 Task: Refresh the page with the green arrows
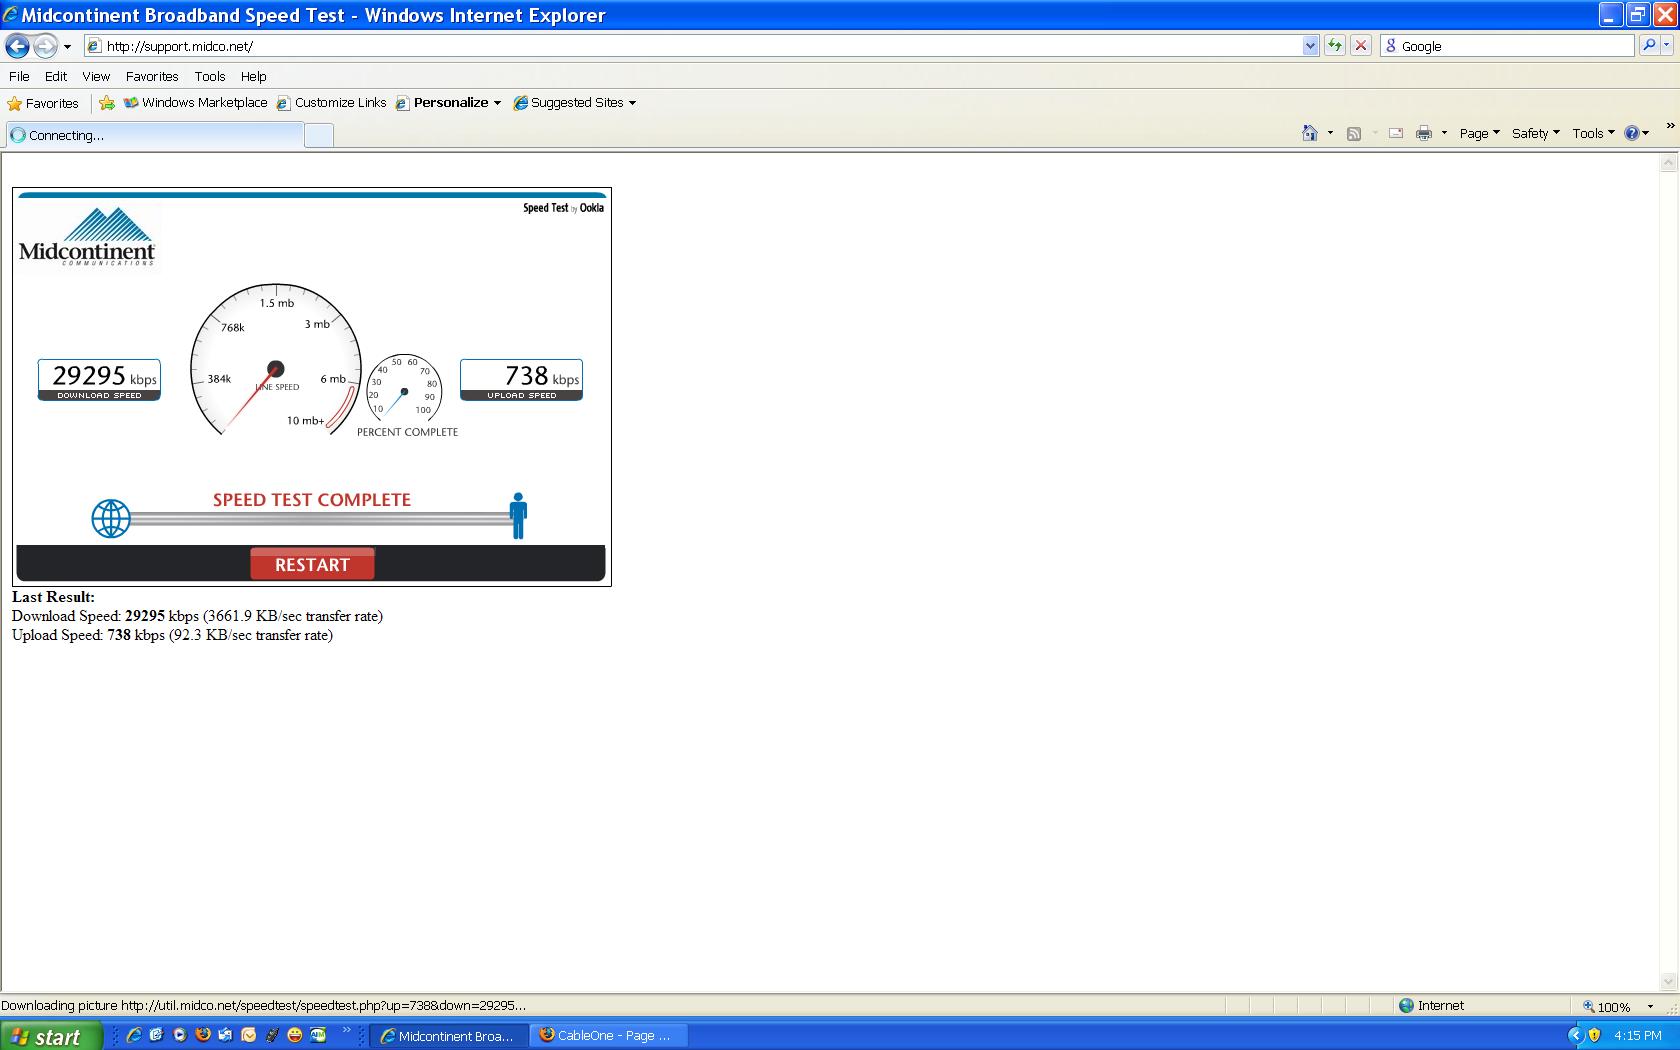click(1335, 46)
